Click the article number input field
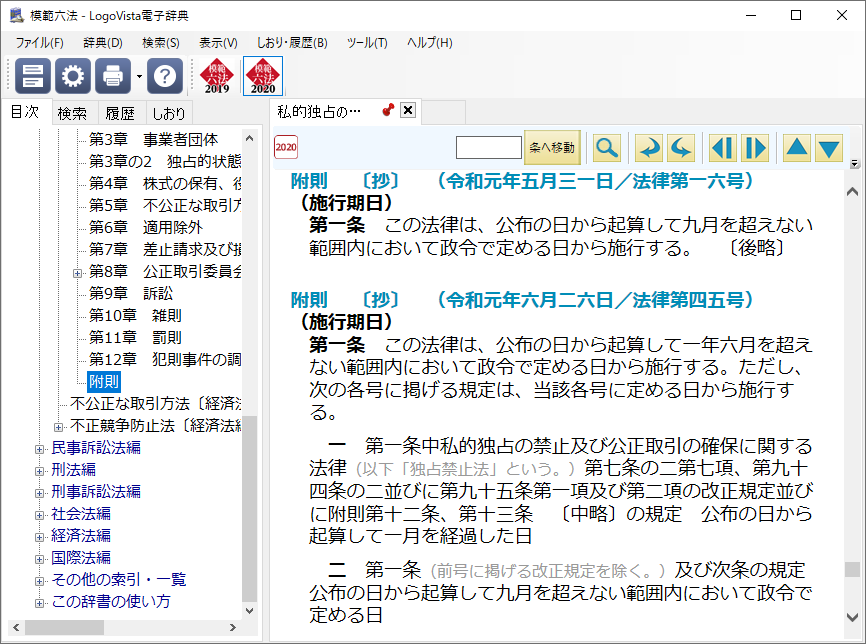This screenshot has width=866, height=644. pos(489,147)
